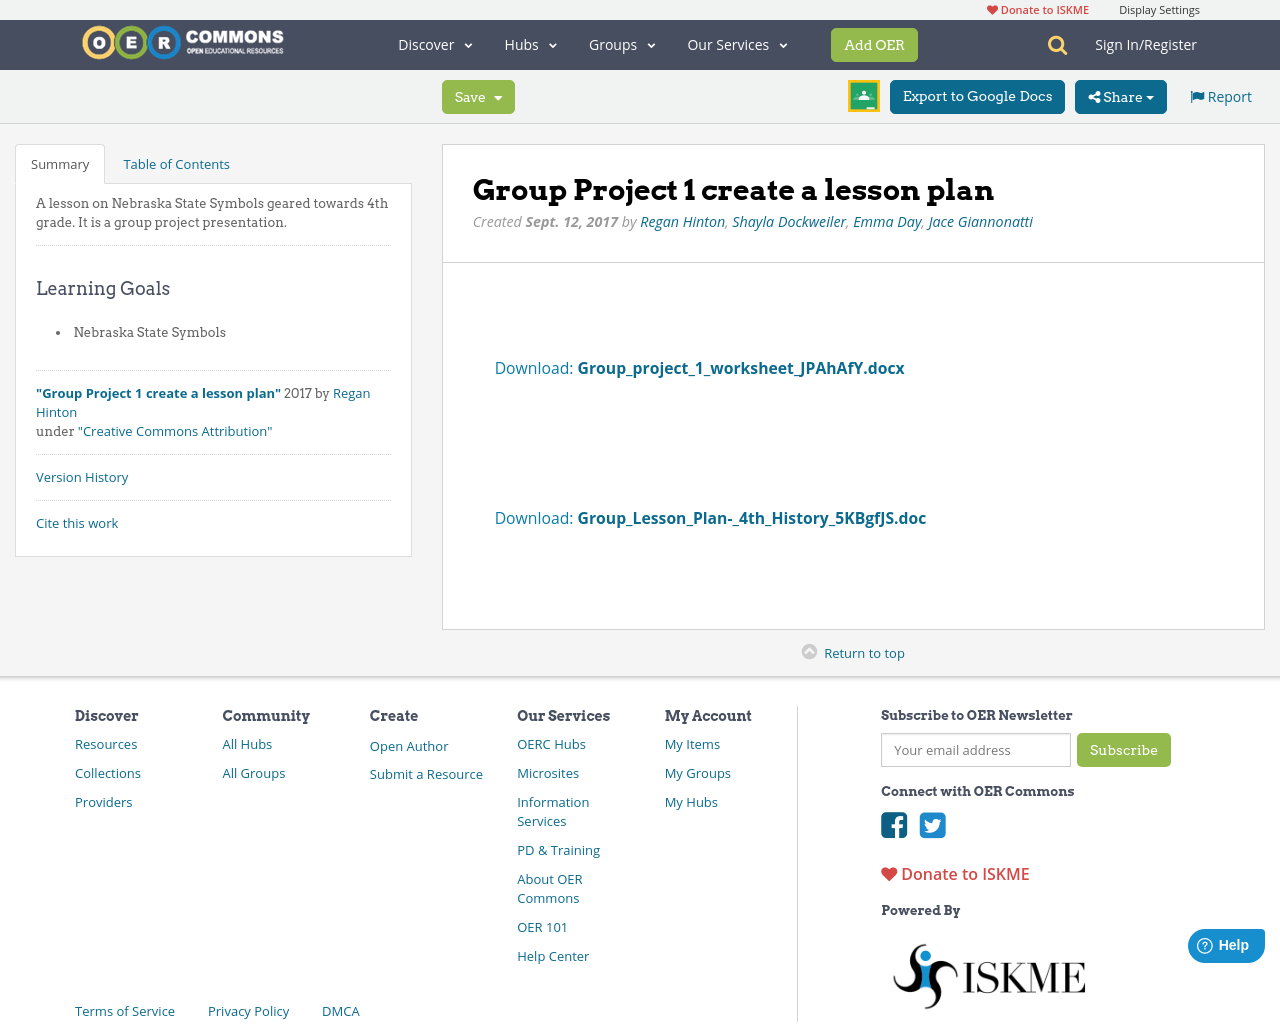The width and height of the screenshot is (1280, 1024).
Task: Open footer Providers link
Action: pyautogui.click(x=104, y=802)
